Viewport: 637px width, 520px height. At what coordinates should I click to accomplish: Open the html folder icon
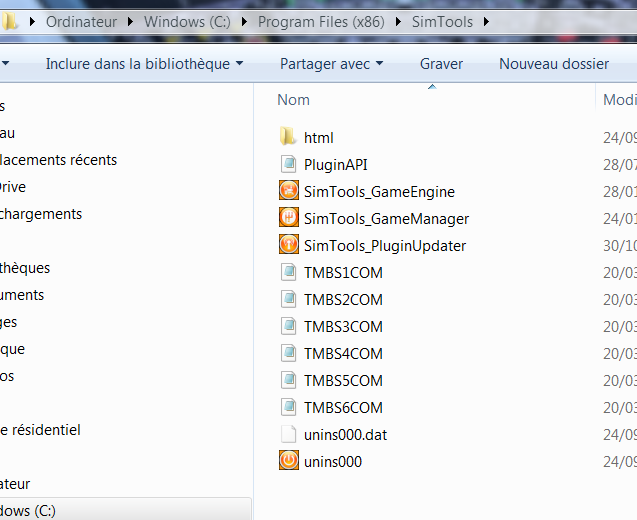pos(288,137)
